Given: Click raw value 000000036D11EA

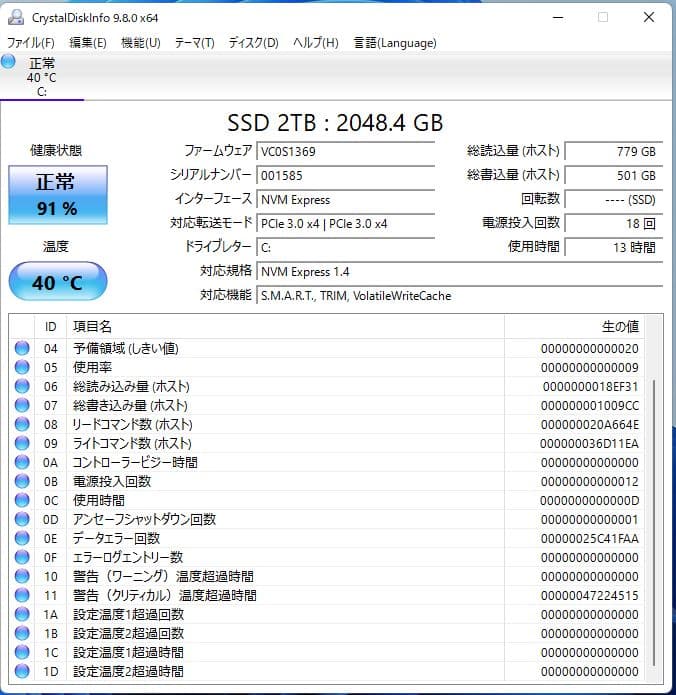Looking at the screenshot, I should point(590,444).
